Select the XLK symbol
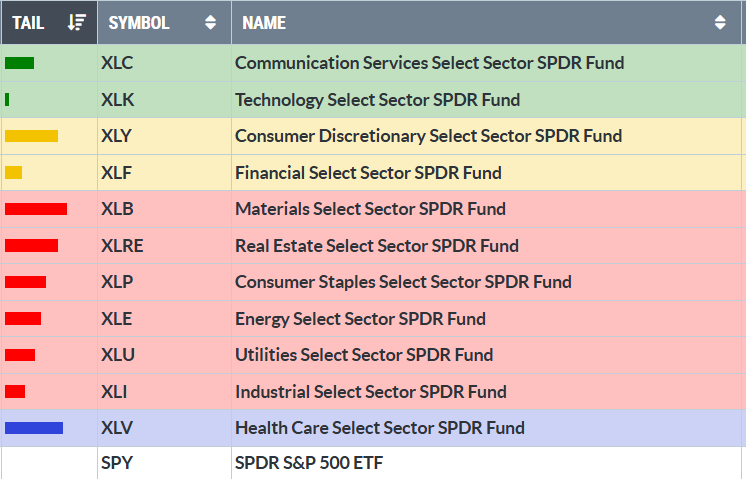Image resolution: width=746 pixels, height=479 pixels. point(117,100)
